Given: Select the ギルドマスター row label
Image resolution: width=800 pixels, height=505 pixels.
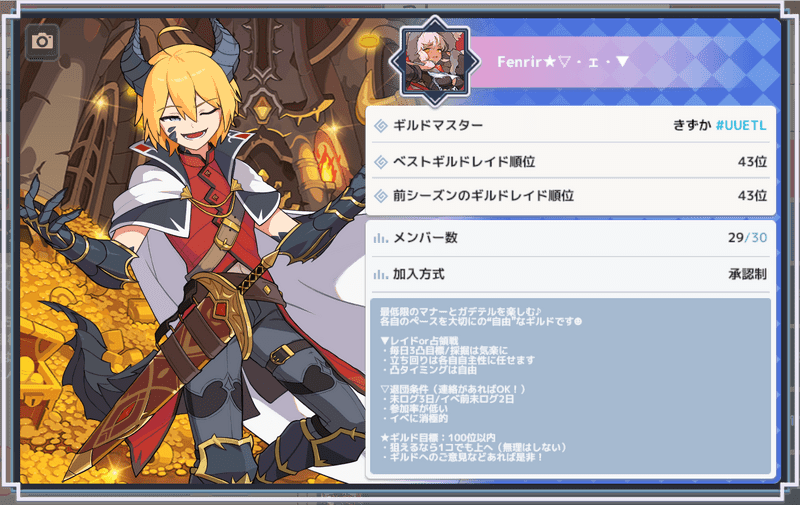Looking at the screenshot, I should [x=438, y=125].
